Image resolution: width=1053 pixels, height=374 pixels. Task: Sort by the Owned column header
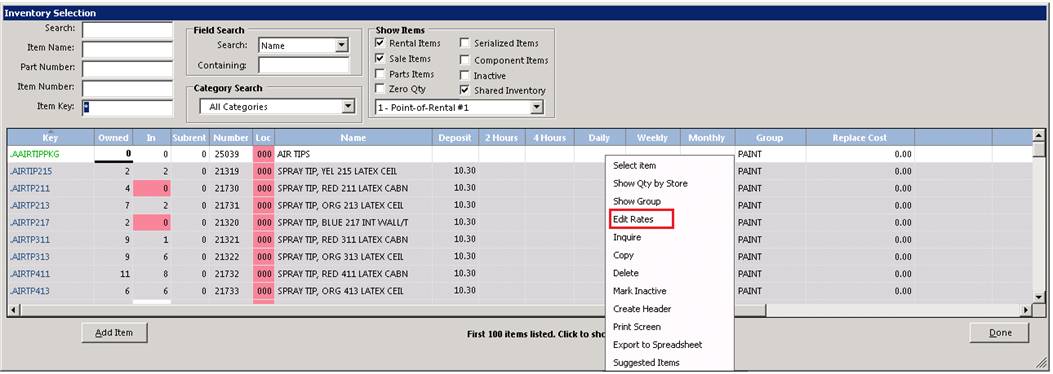tap(113, 137)
